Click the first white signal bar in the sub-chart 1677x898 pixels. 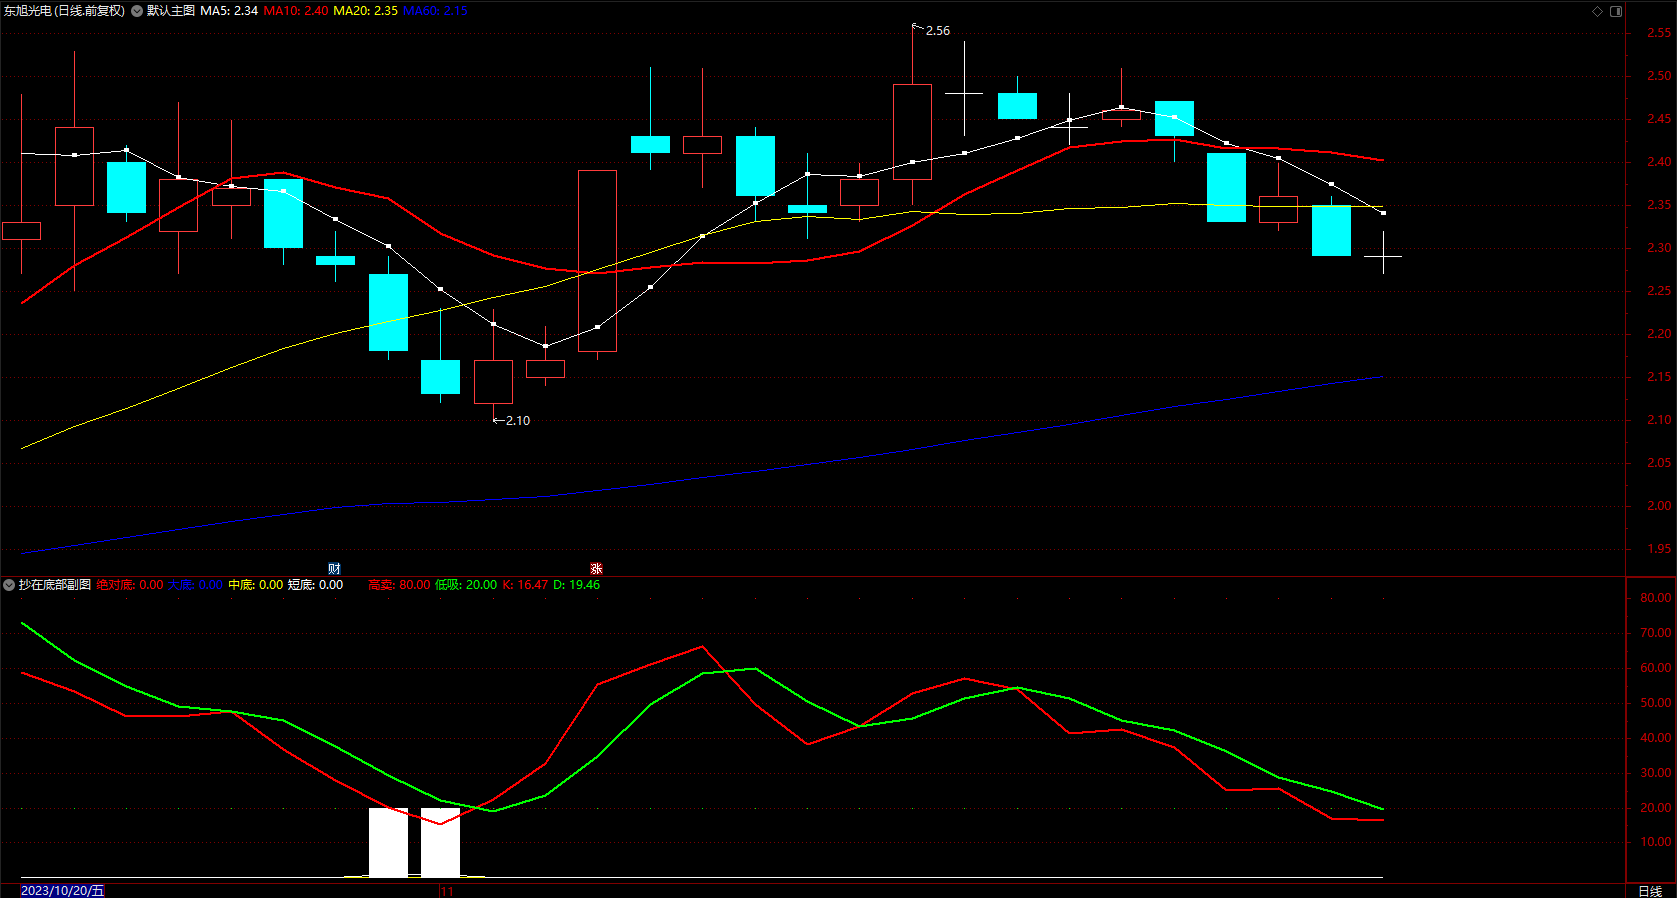pyautogui.click(x=388, y=842)
